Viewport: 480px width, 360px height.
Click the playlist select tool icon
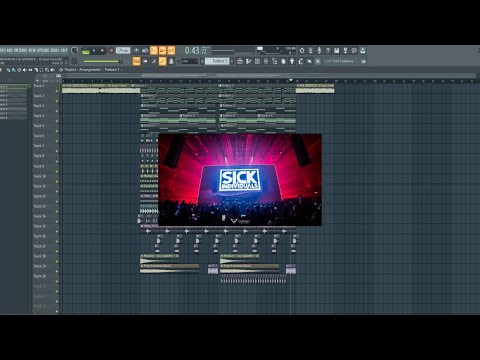(x=41, y=70)
